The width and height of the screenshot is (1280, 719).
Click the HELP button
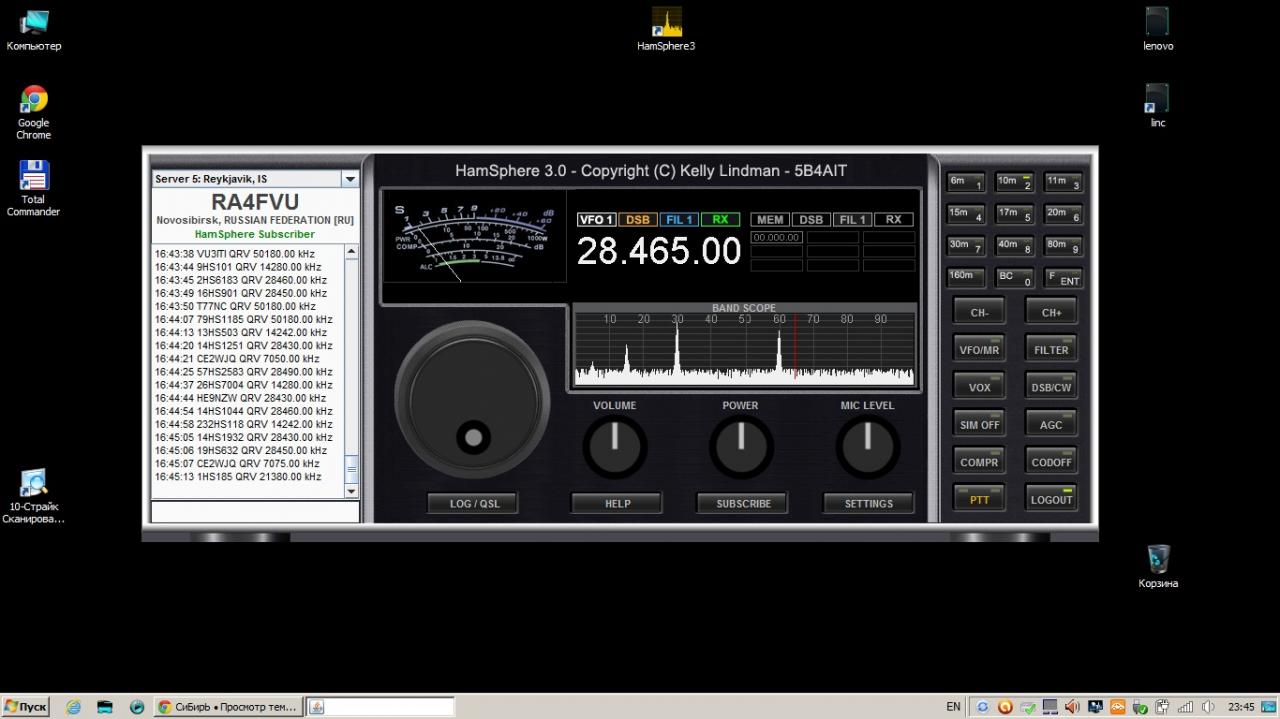(x=617, y=503)
